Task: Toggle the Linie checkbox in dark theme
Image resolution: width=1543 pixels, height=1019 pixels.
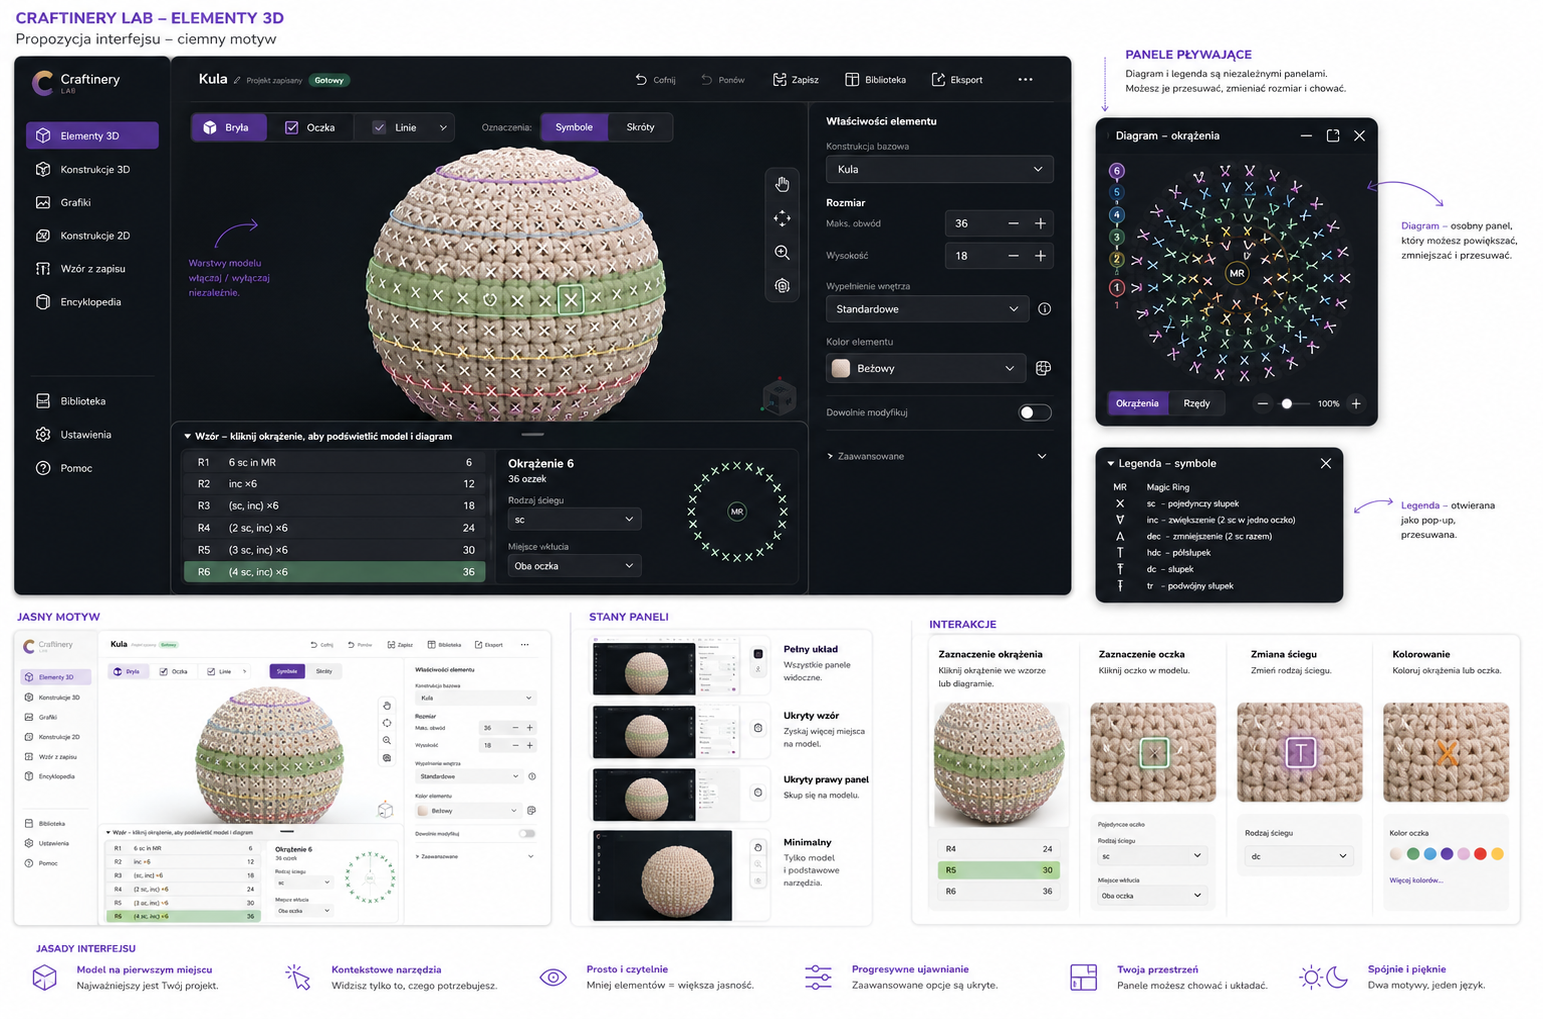Action: pos(379,127)
